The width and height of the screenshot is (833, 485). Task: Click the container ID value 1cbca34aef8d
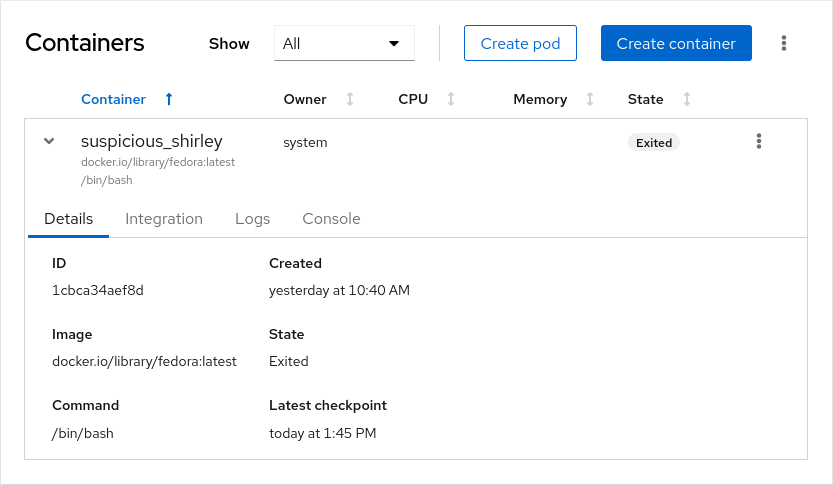point(98,291)
